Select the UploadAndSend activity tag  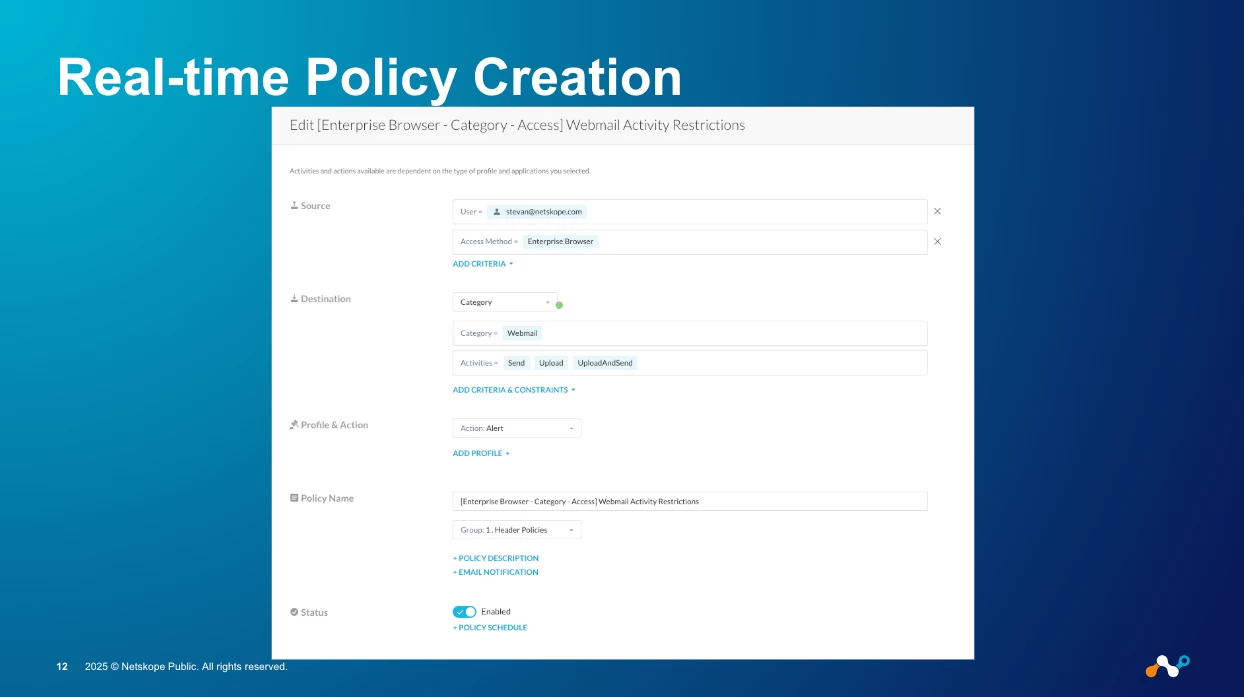(605, 363)
